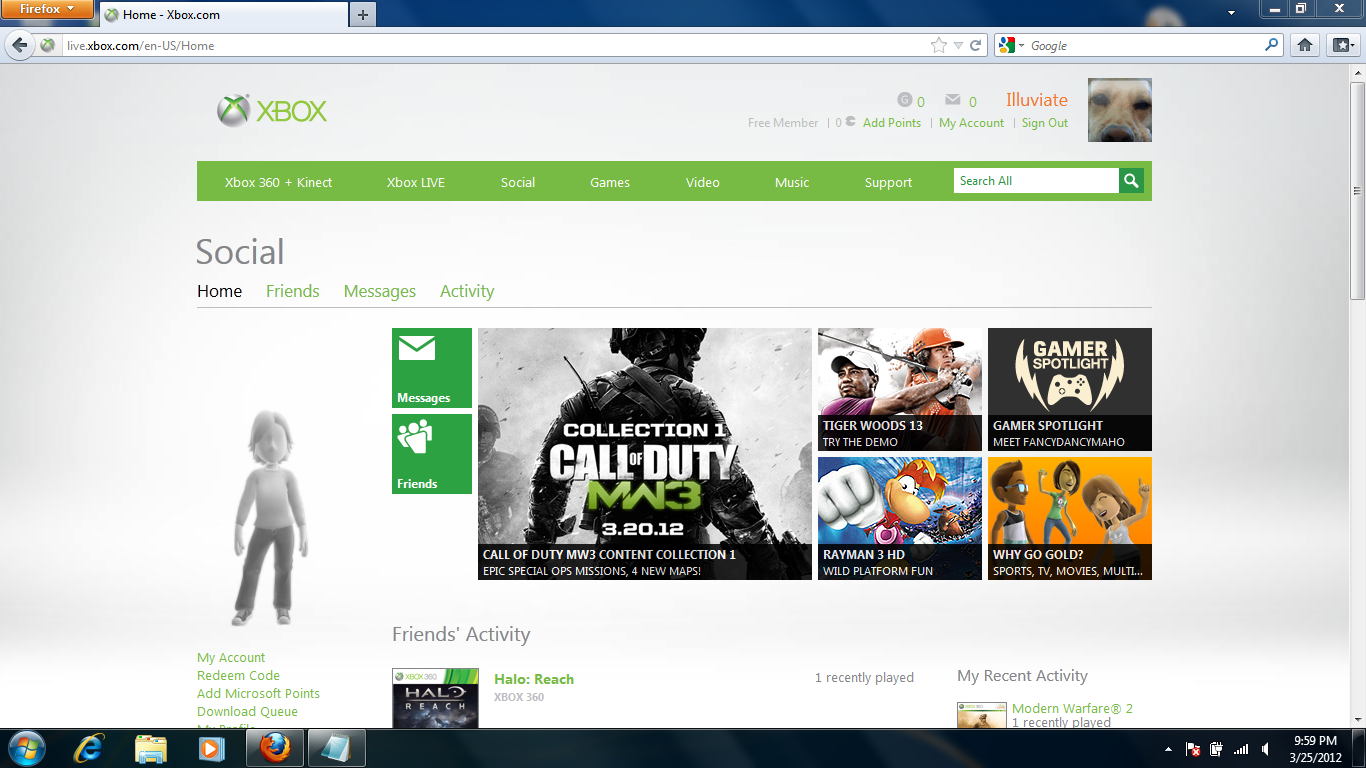The image size is (1366, 768).
Task: Open Social in the green navigation bar
Action: point(518,182)
